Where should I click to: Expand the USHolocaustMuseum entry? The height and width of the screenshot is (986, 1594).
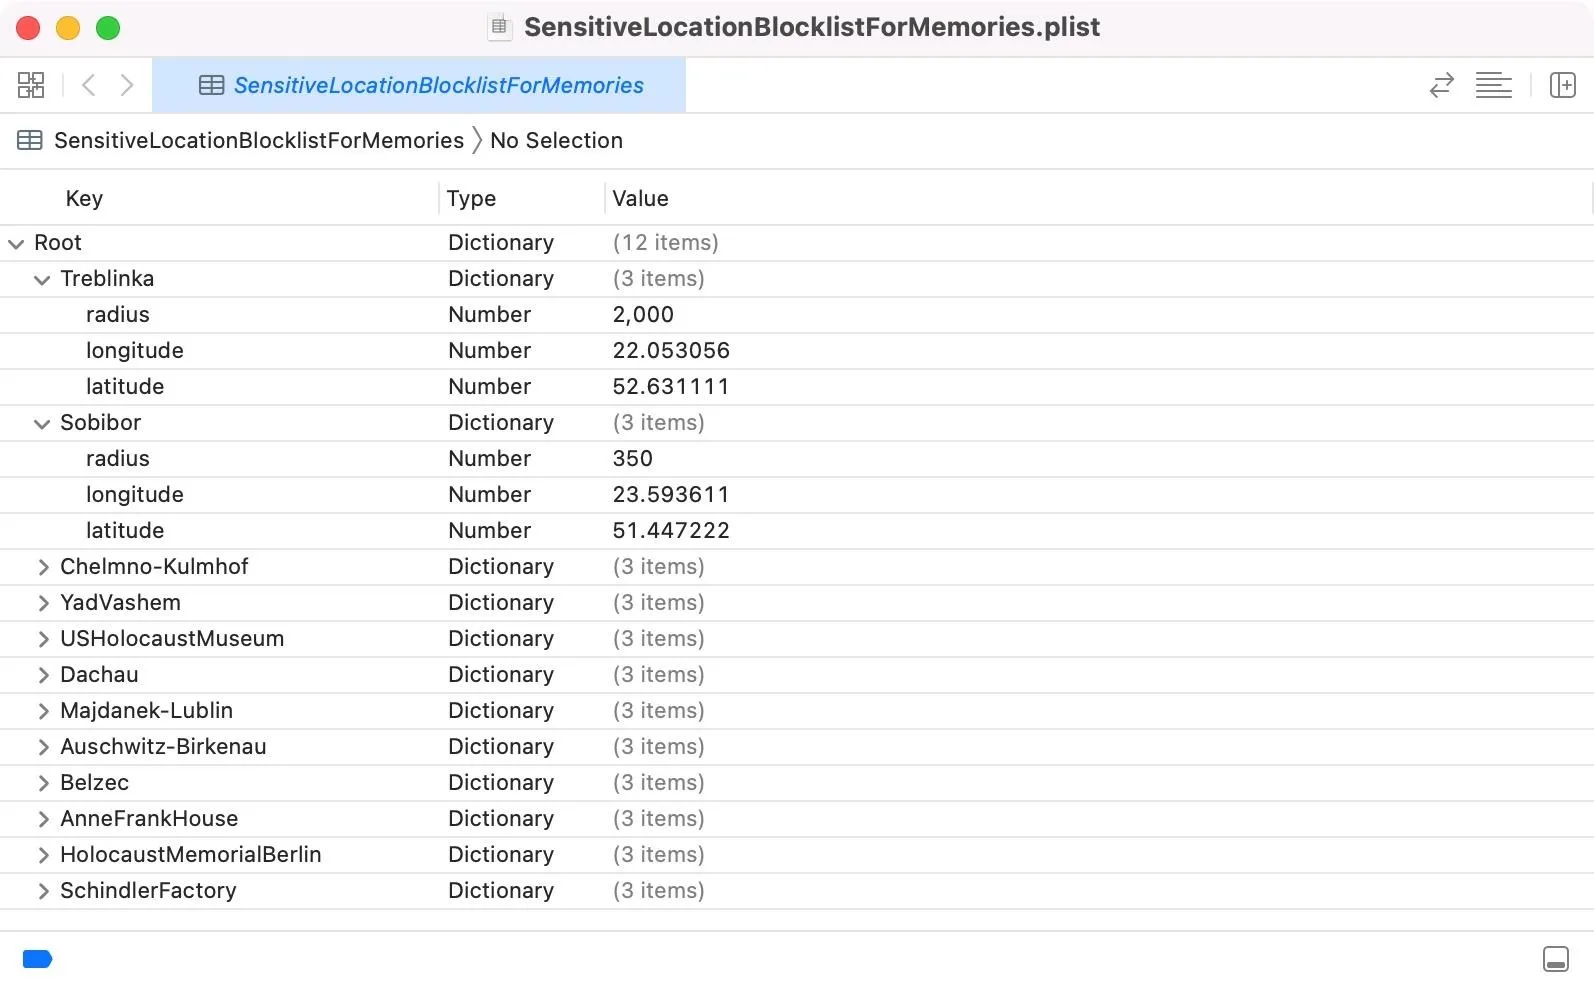pos(43,639)
